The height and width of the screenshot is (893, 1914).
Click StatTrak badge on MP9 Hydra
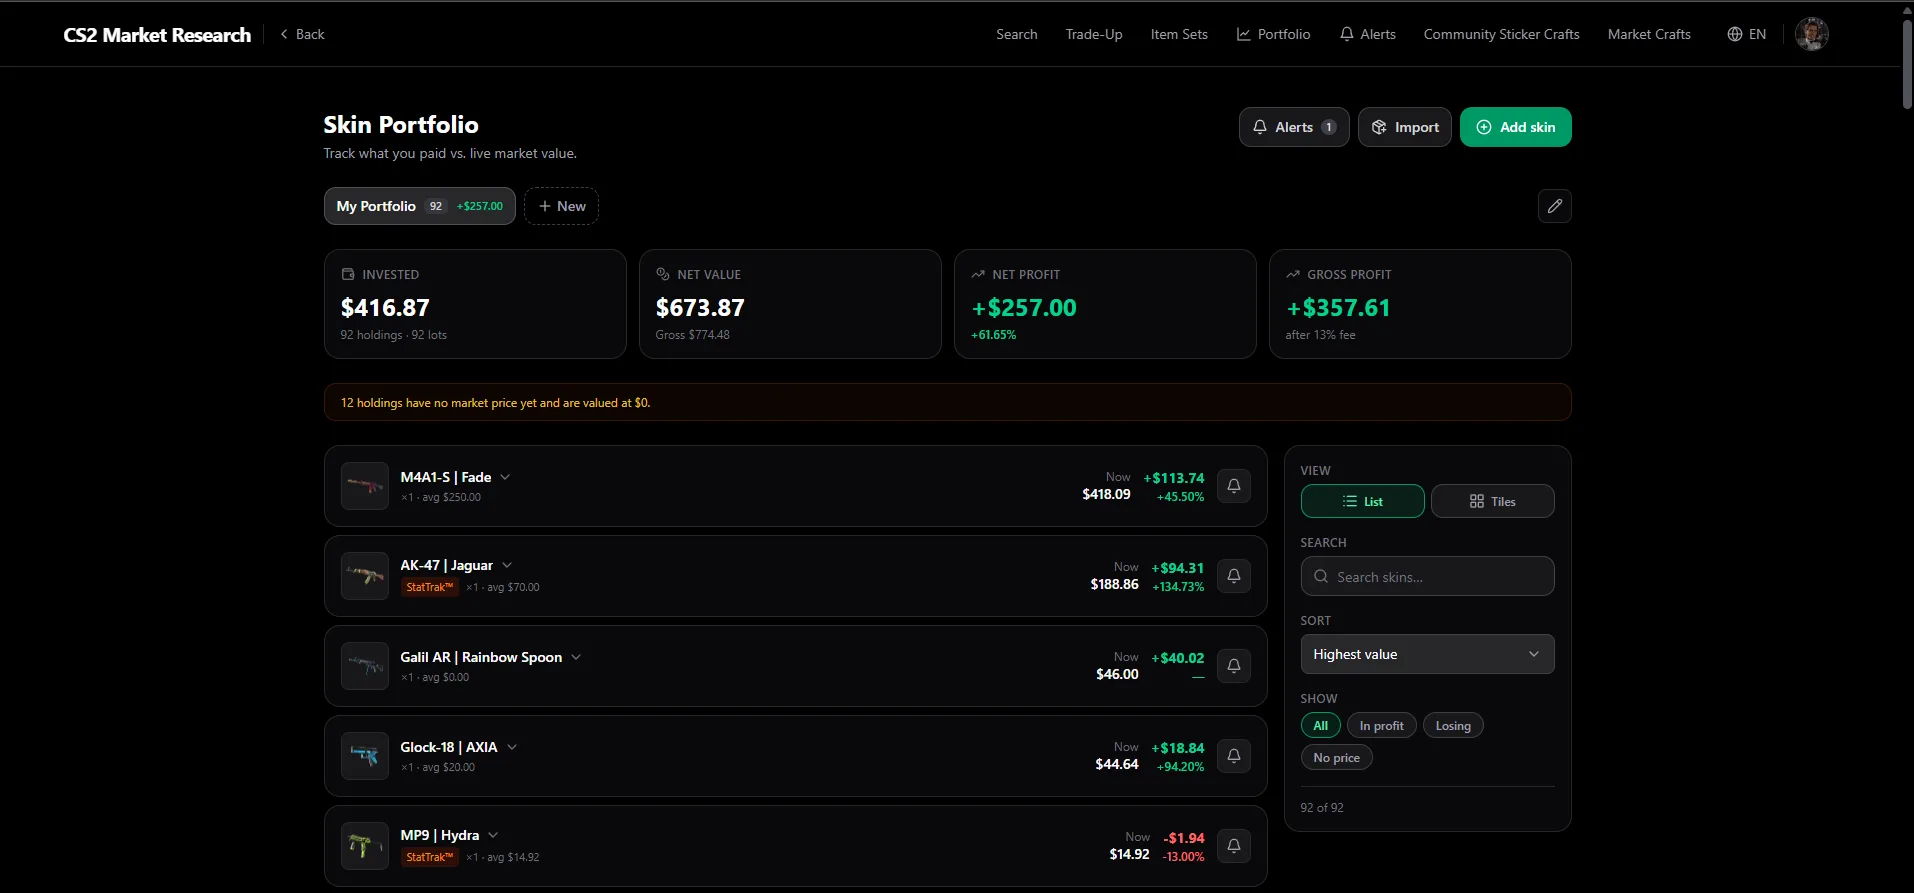pyautogui.click(x=429, y=857)
